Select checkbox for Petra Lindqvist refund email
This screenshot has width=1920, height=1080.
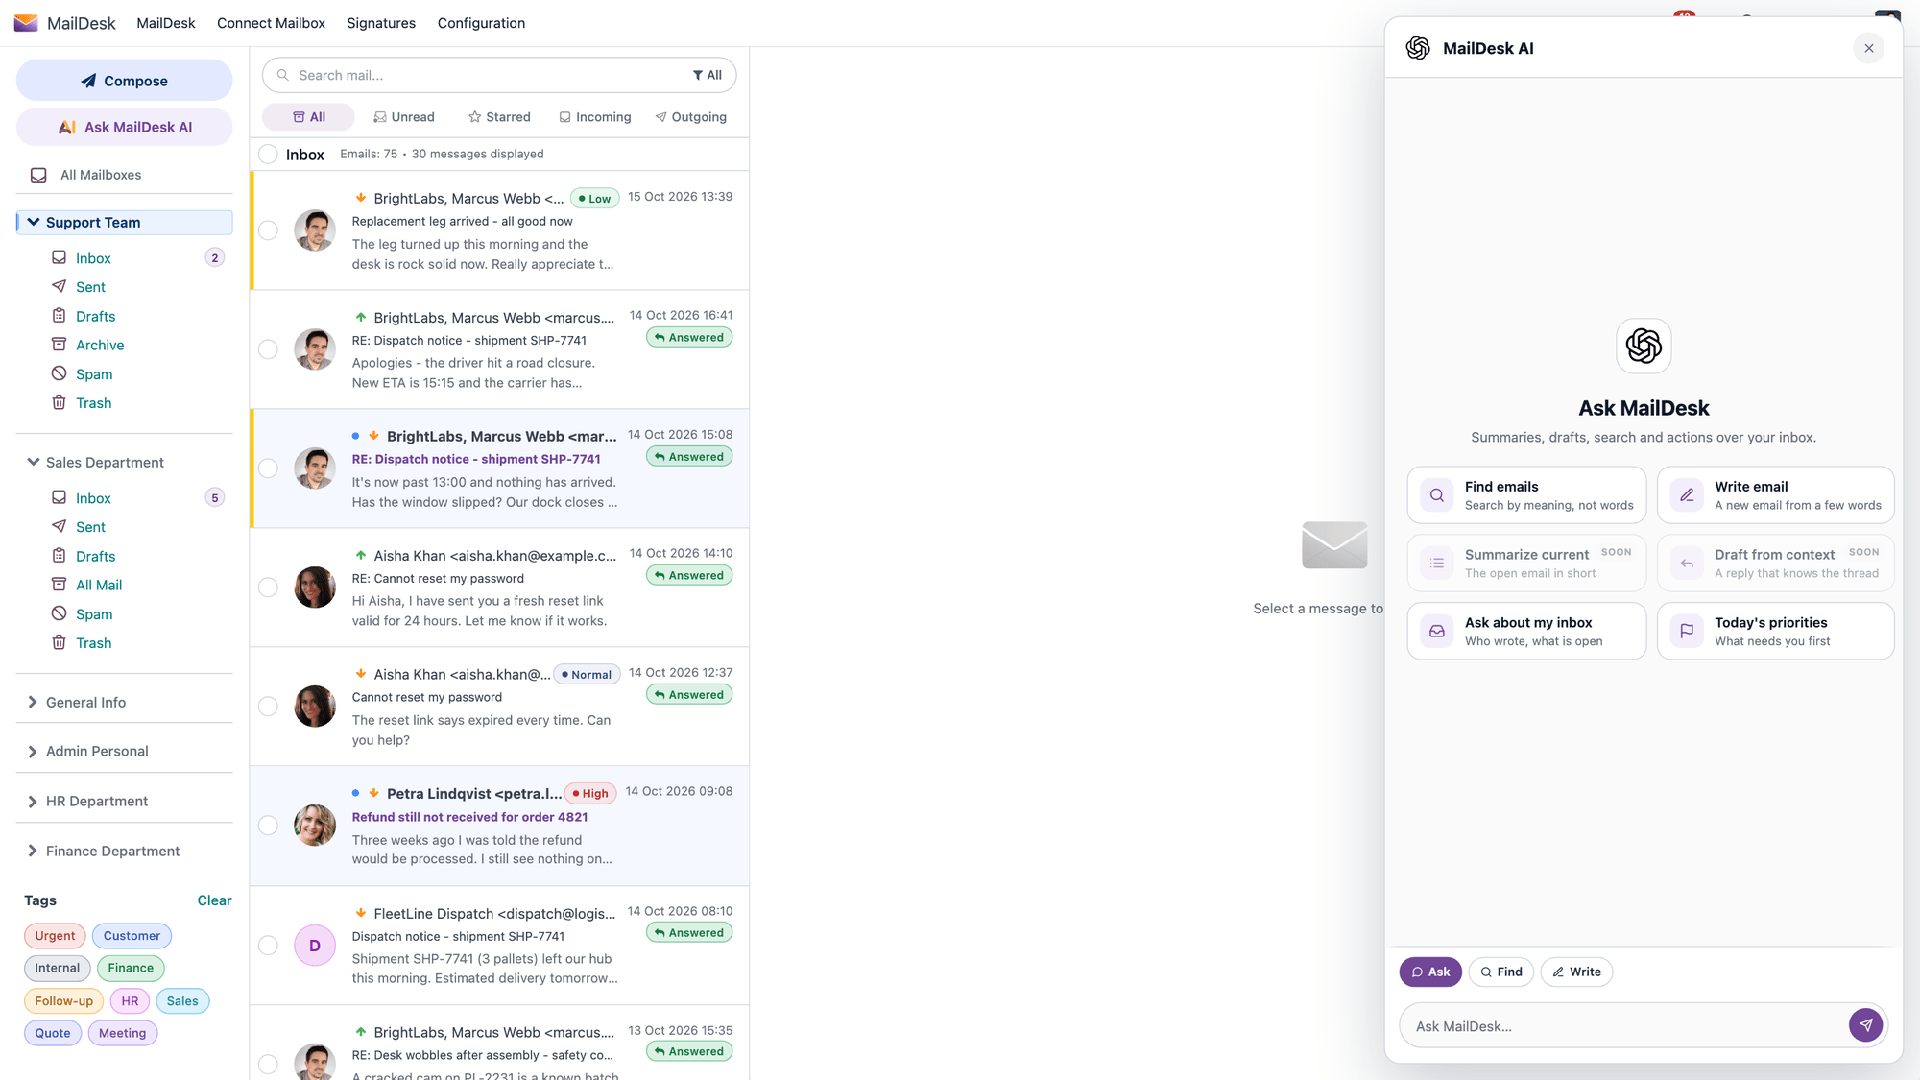(268, 825)
